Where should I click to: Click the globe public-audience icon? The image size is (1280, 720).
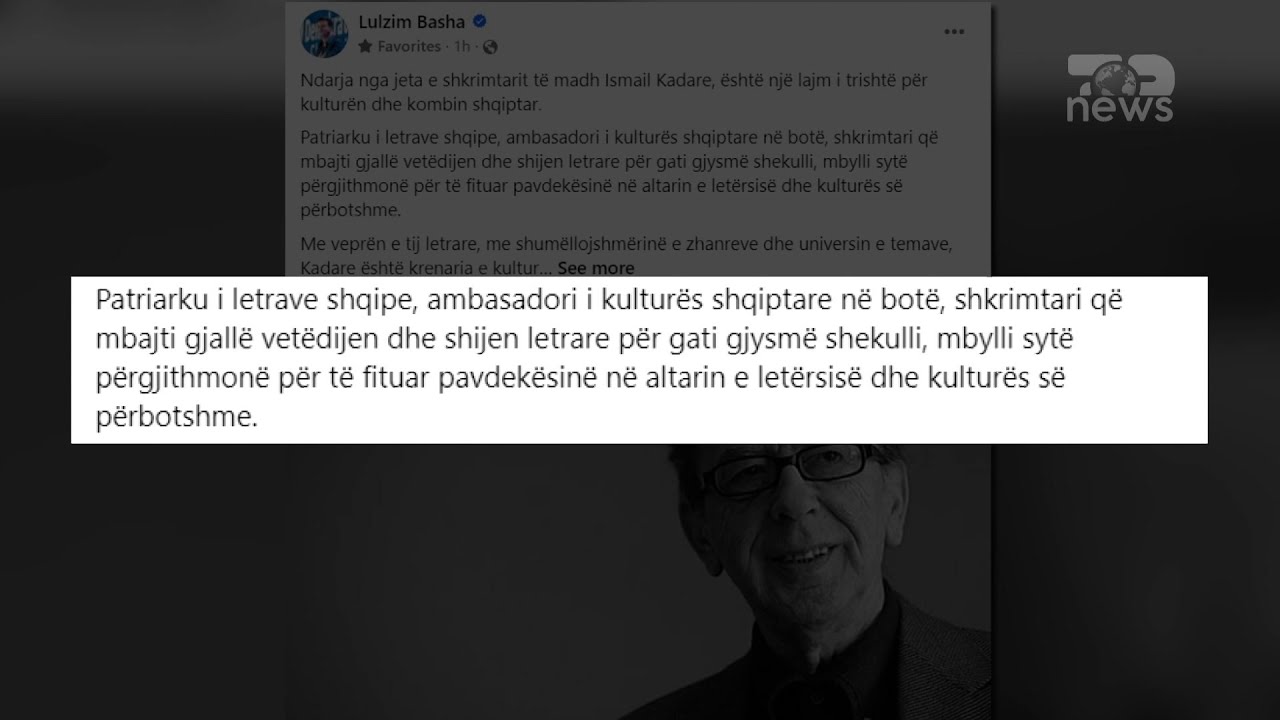click(x=490, y=46)
